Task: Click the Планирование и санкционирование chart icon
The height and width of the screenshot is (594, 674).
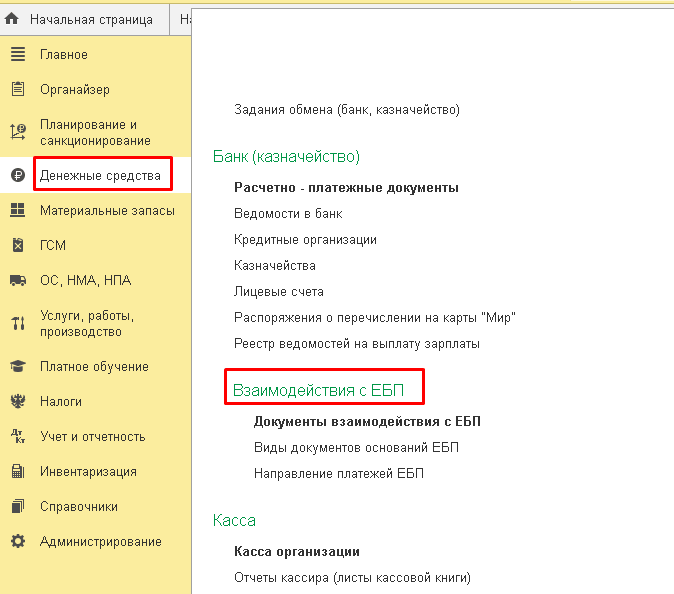Action: pos(18,132)
